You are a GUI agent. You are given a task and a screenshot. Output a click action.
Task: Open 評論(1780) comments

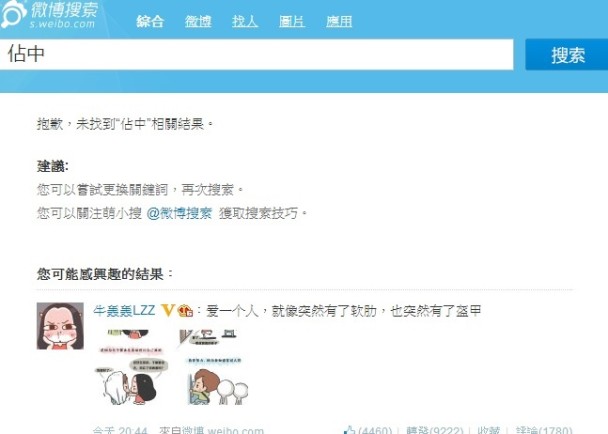(x=544, y=430)
